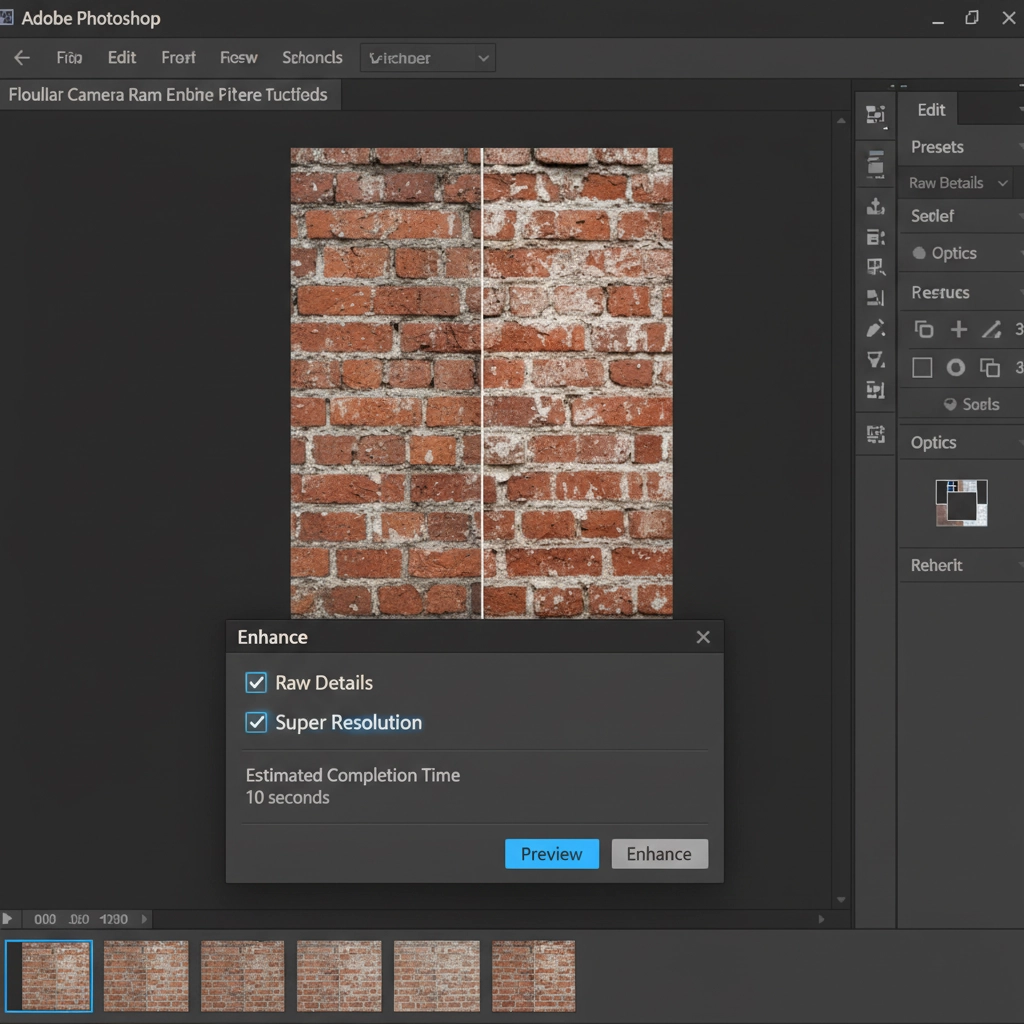This screenshot has width=1024, height=1024.
Task: Click the plus icon under Resfucs
Action: (x=958, y=329)
